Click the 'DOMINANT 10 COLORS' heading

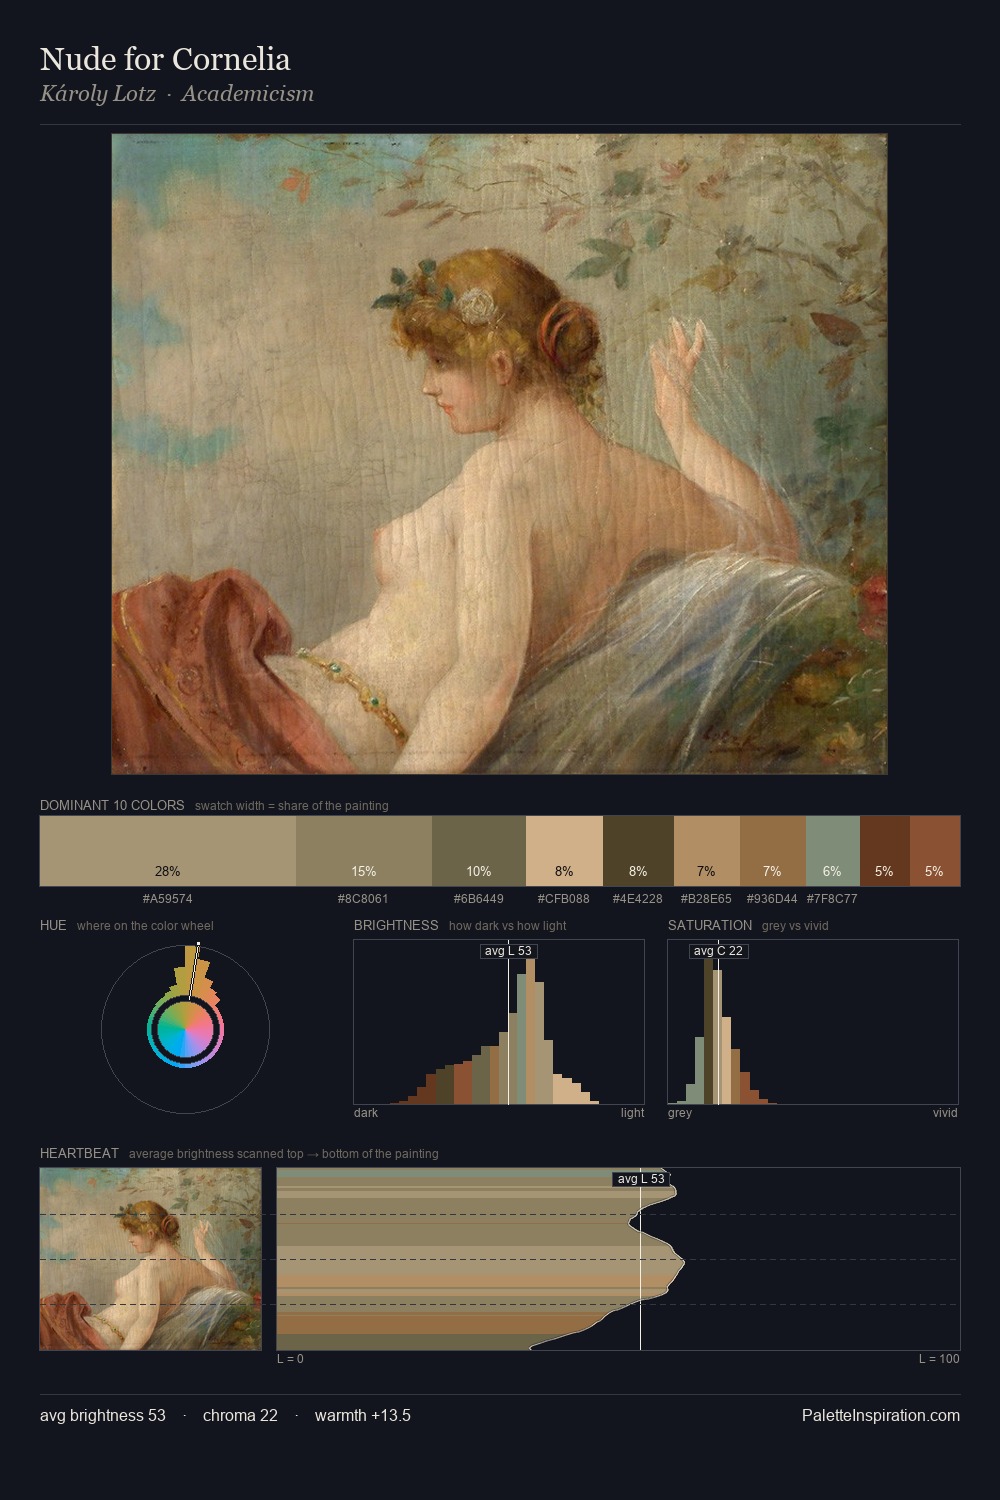pos(112,805)
